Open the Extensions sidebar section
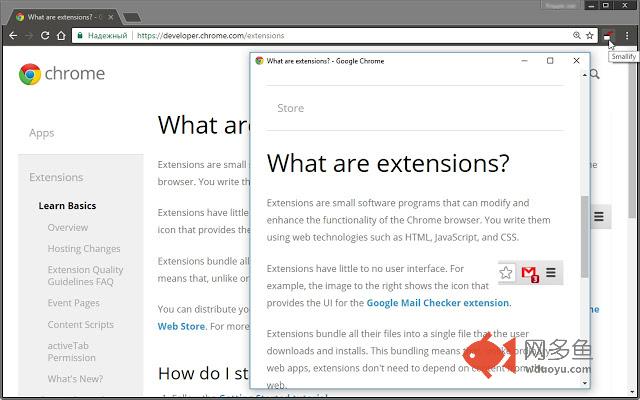The image size is (640, 400). coord(56,177)
